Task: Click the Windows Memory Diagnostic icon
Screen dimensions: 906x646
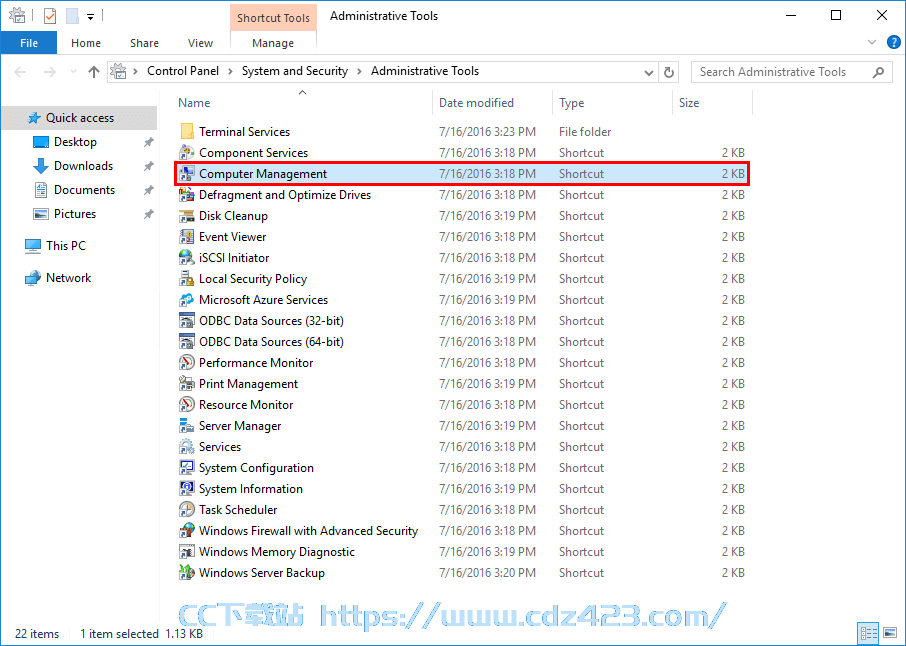Action: (x=187, y=552)
